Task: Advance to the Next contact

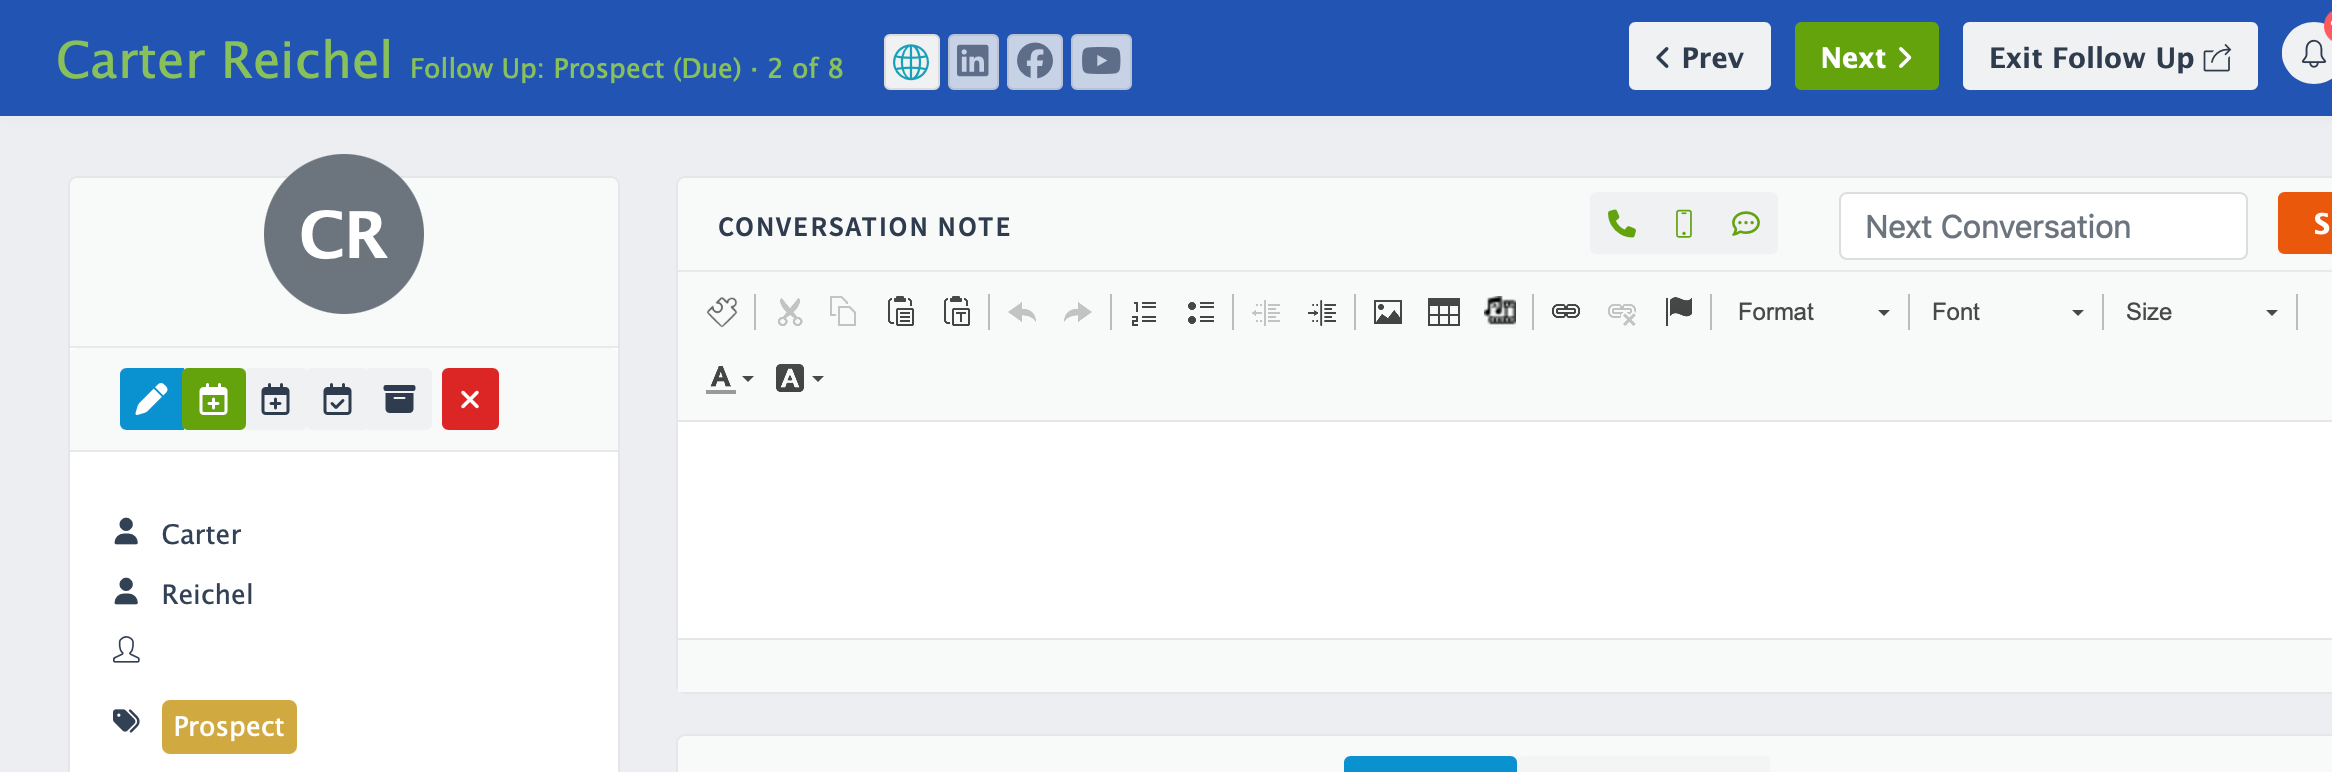Action: pyautogui.click(x=1866, y=57)
